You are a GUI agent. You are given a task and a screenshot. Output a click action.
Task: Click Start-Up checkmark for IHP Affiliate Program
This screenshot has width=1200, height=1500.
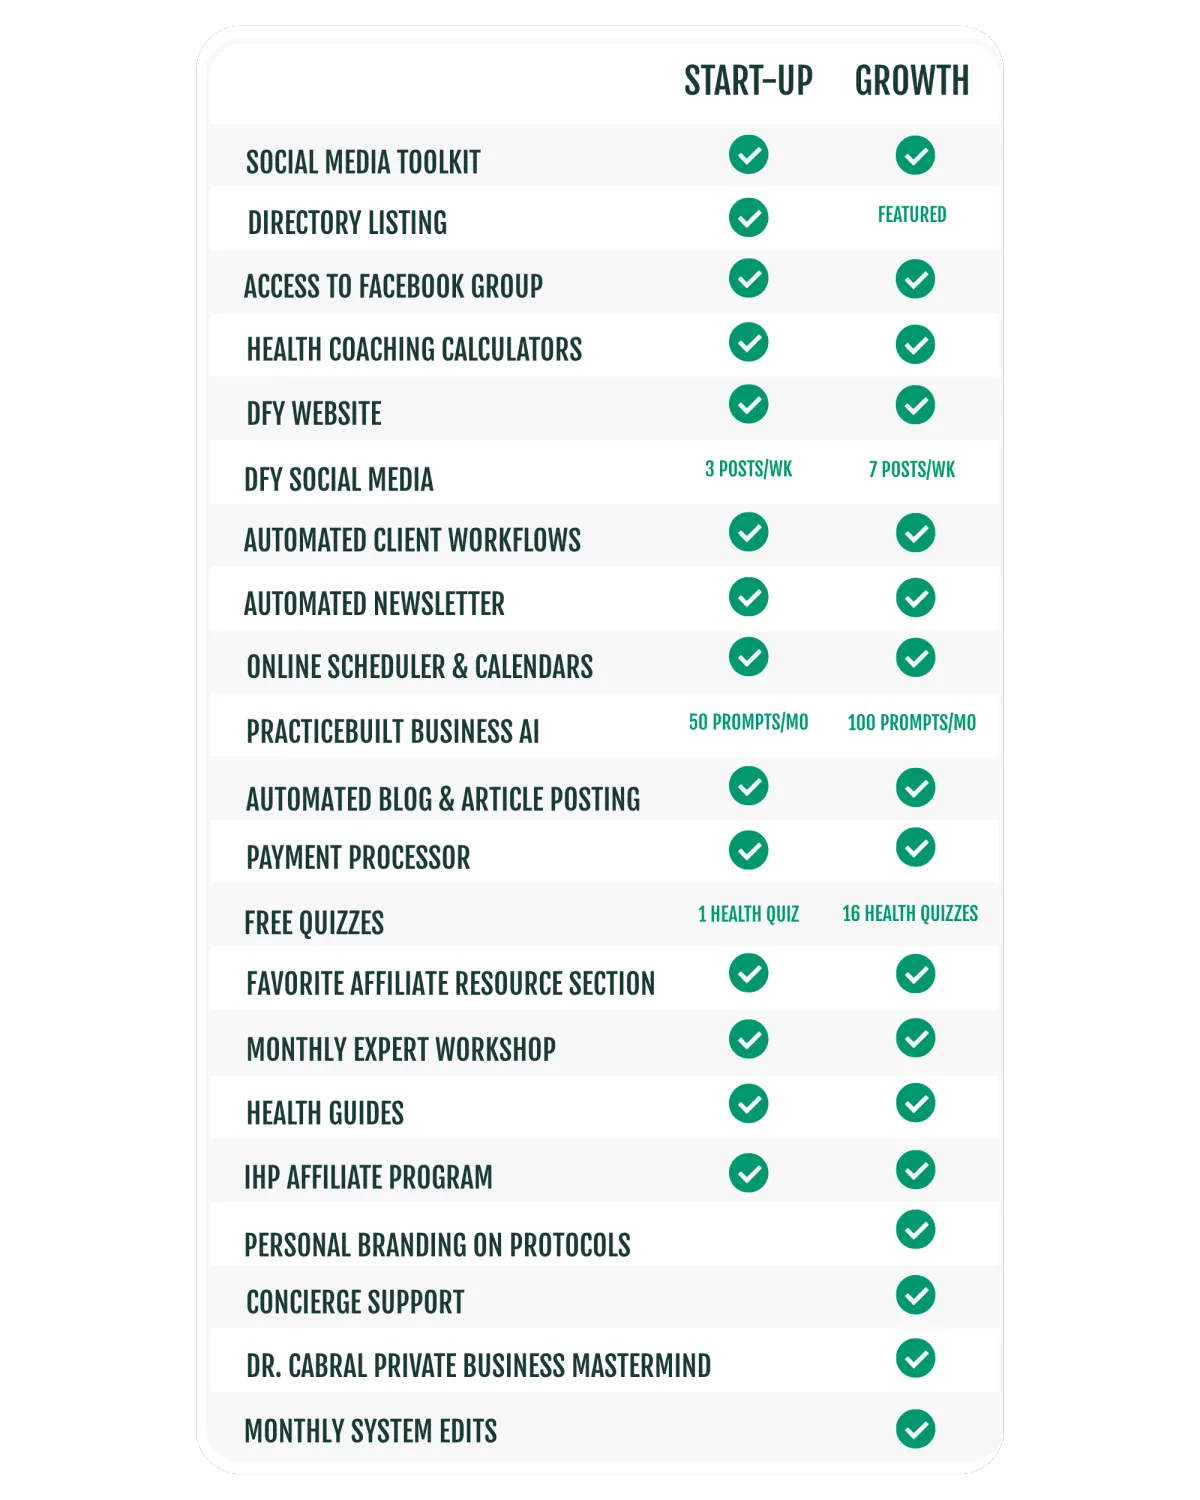pyautogui.click(x=748, y=1173)
